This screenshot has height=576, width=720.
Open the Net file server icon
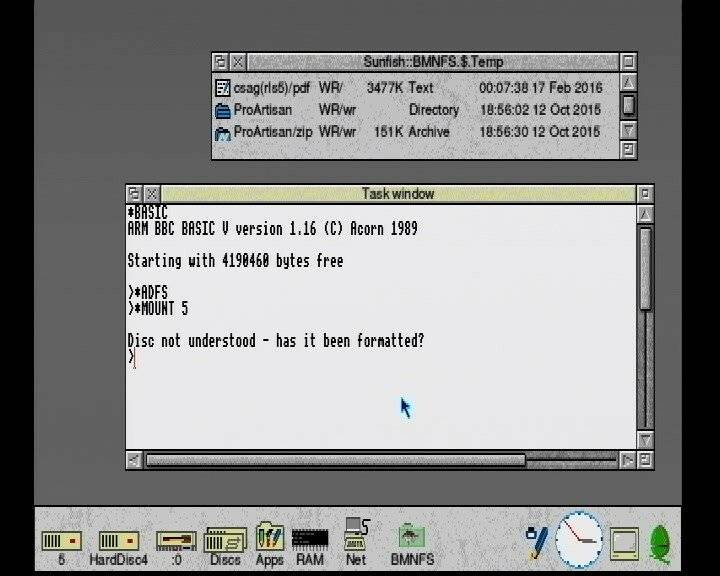[356, 535]
